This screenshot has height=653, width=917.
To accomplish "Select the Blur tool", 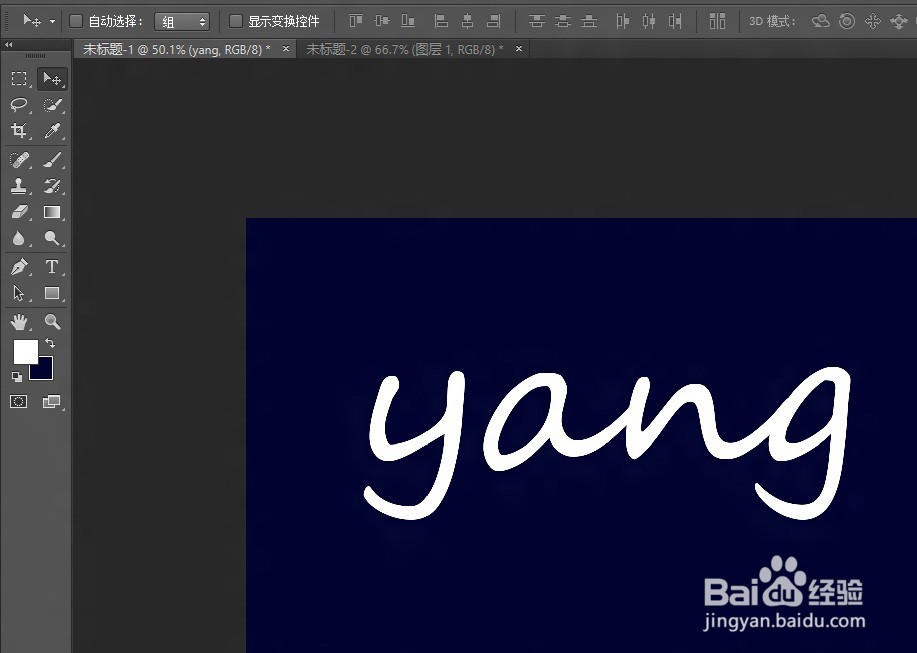I will click(19, 238).
